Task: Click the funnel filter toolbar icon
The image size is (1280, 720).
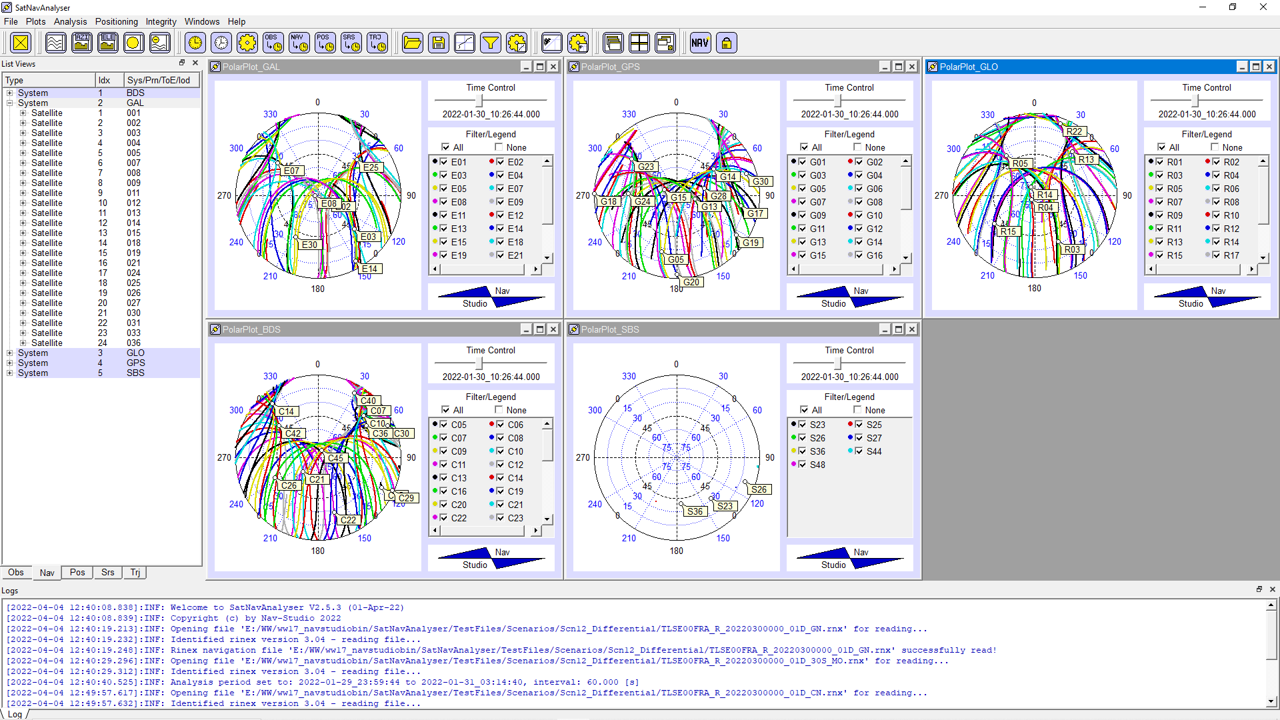Action: [x=490, y=42]
